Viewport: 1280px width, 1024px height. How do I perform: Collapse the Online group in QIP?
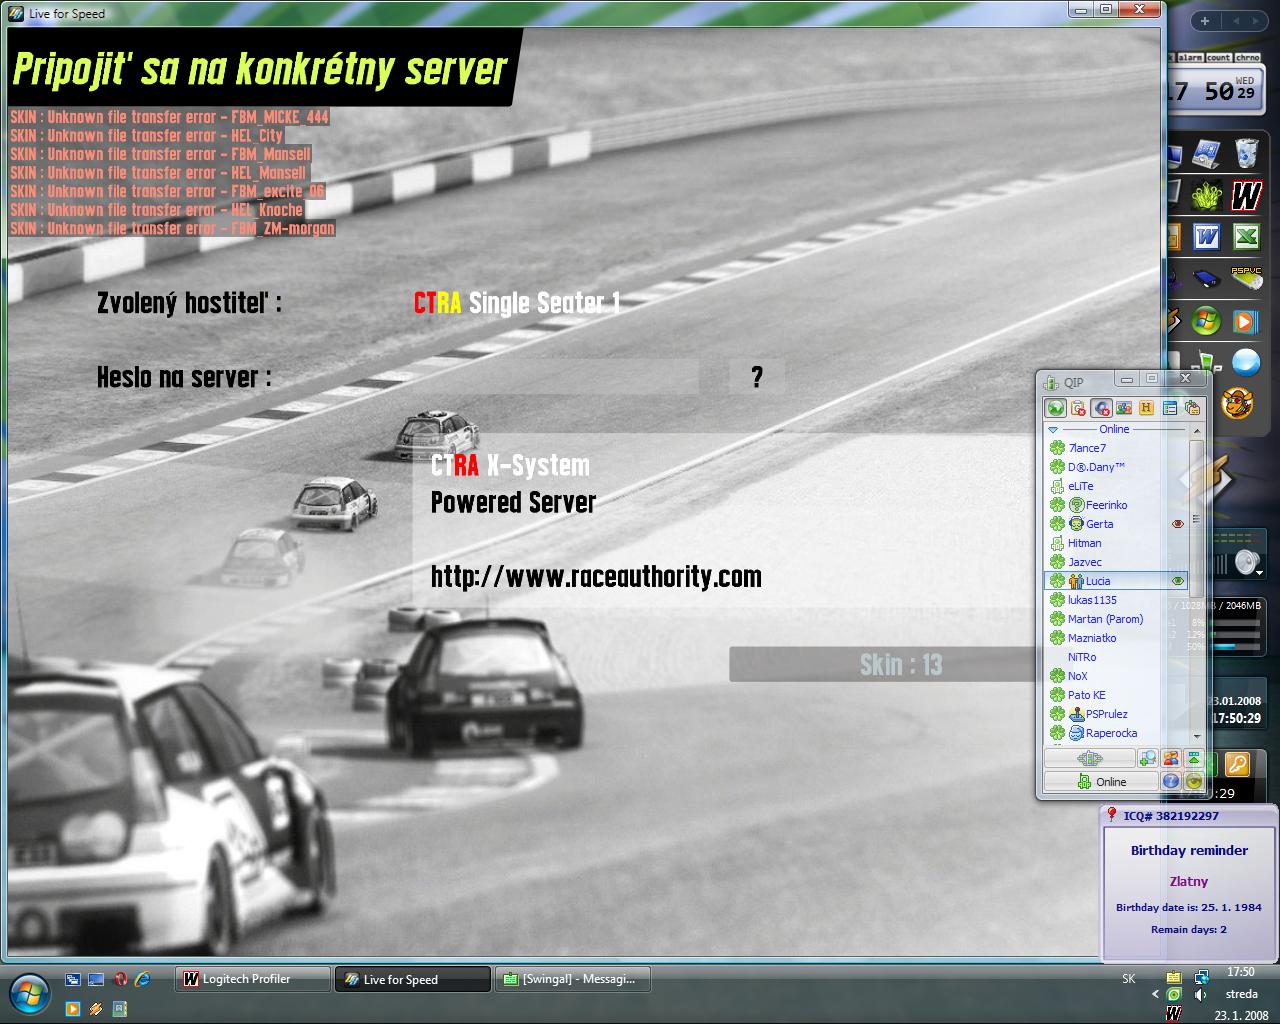pyautogui.click(x=1053, y=429)
